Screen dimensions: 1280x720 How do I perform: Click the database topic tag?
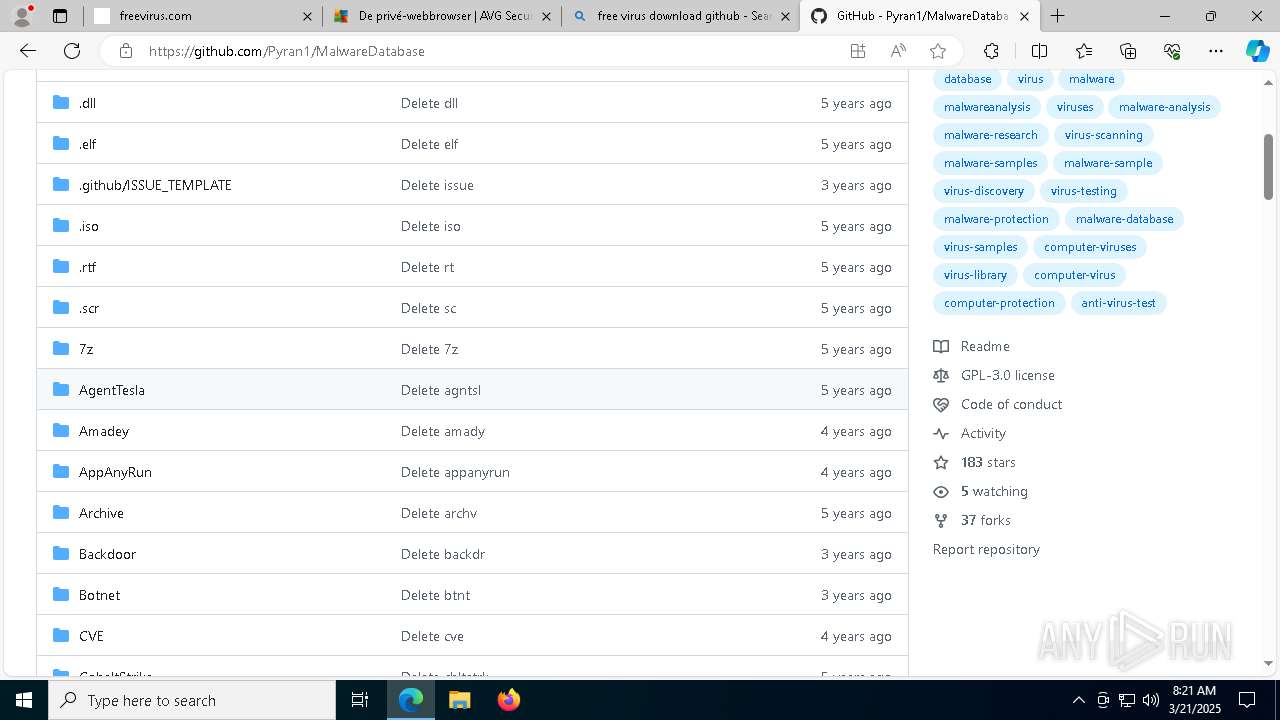pos(967,79)
